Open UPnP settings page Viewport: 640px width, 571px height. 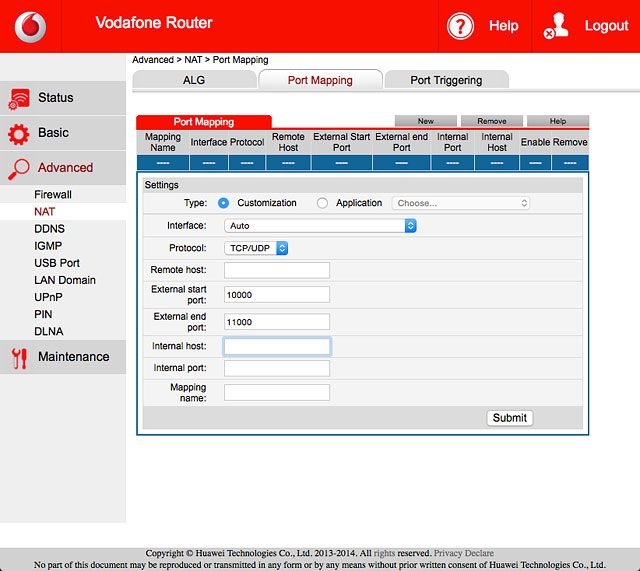click(48, 297)
